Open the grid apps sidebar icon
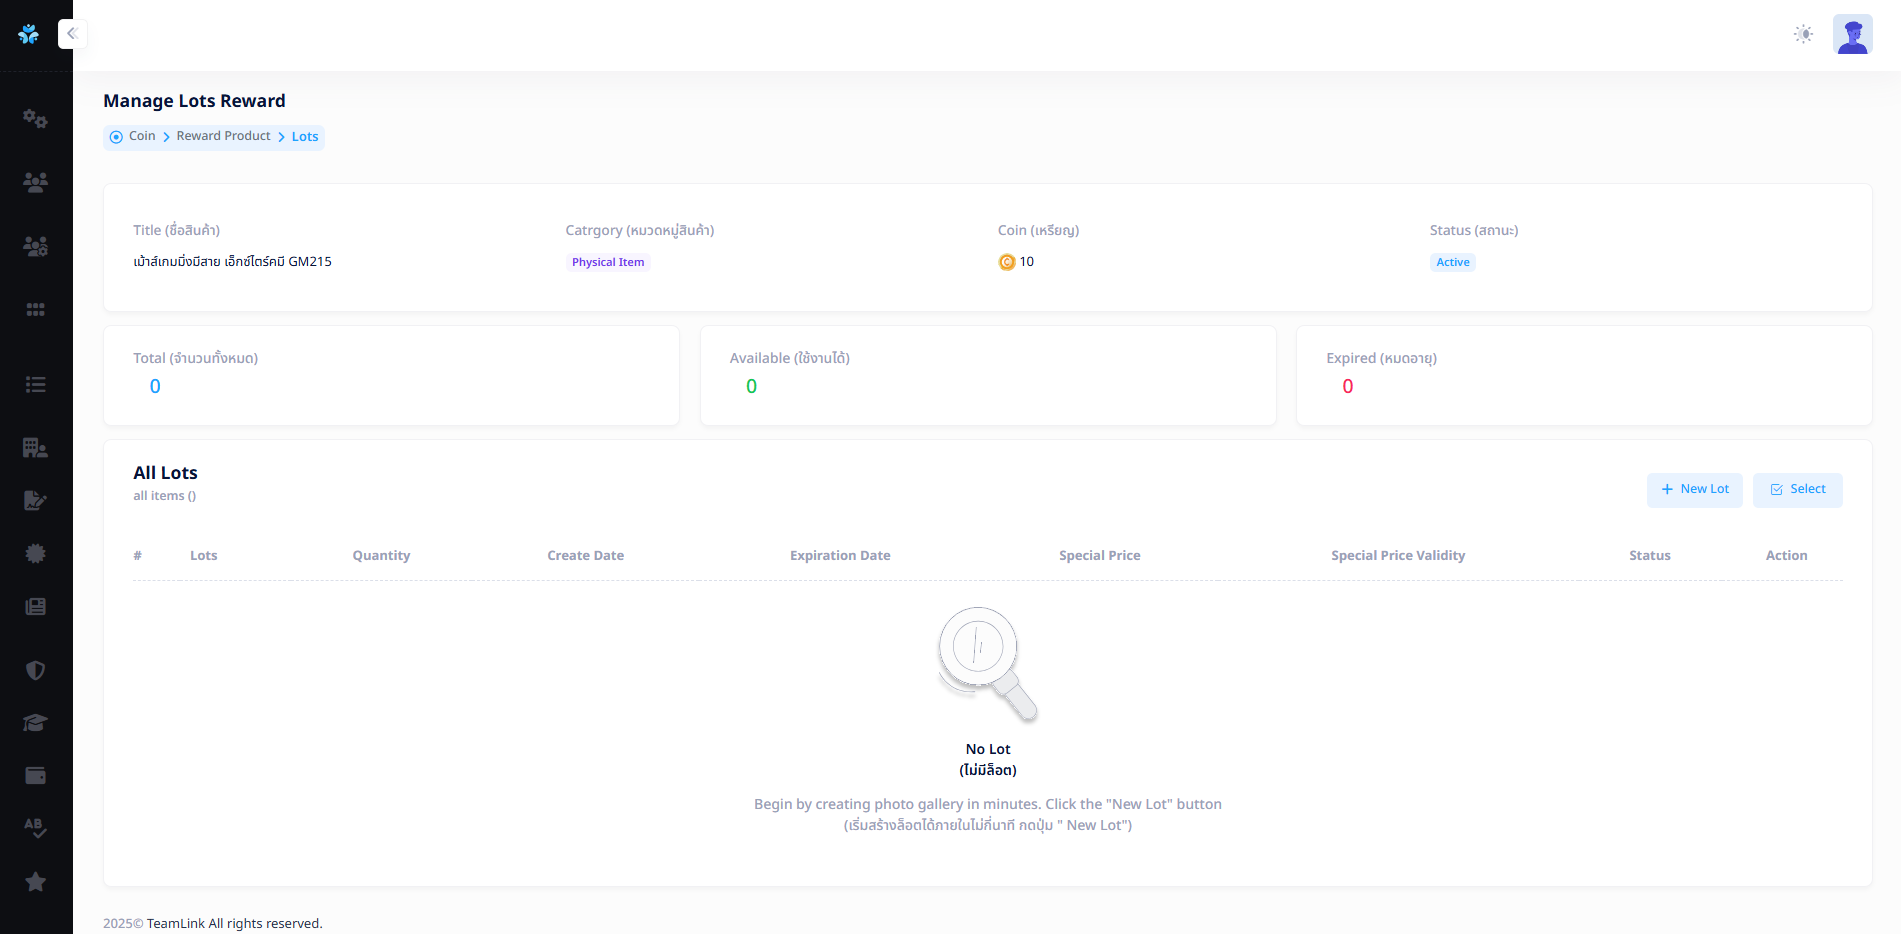This screenshot has height=934, width=1901. (x=35, y=310)
